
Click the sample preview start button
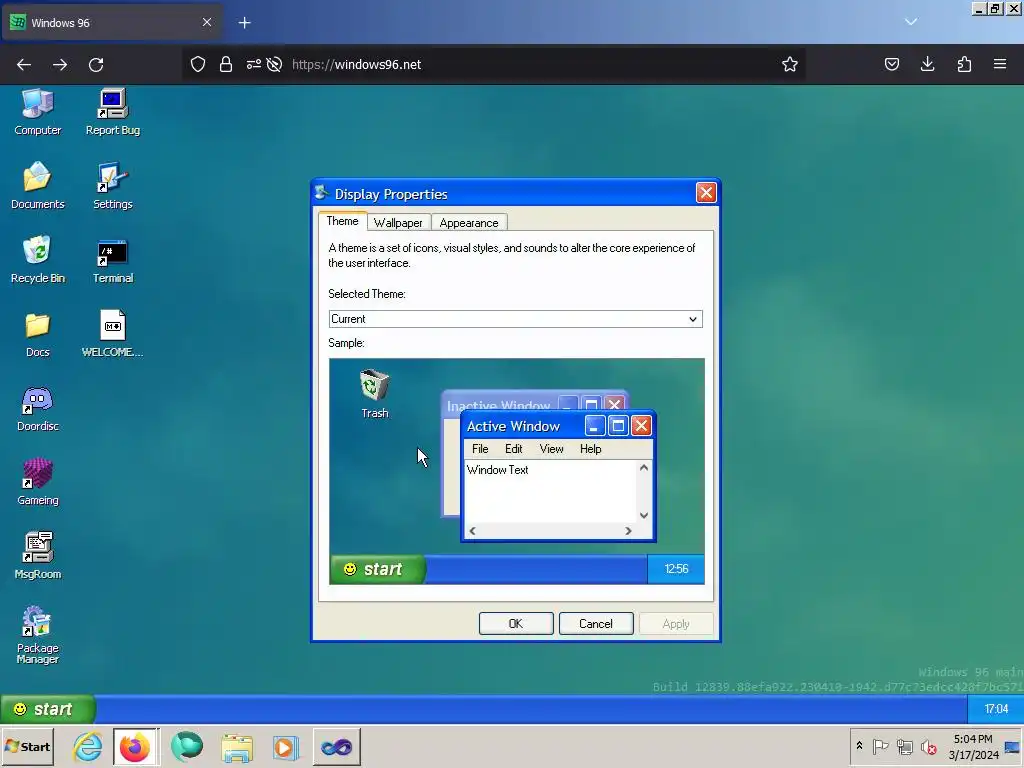[x=377, y=569]
